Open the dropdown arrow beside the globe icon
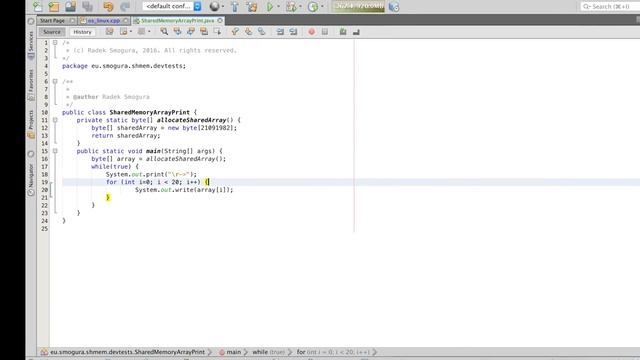 point(223,7)
